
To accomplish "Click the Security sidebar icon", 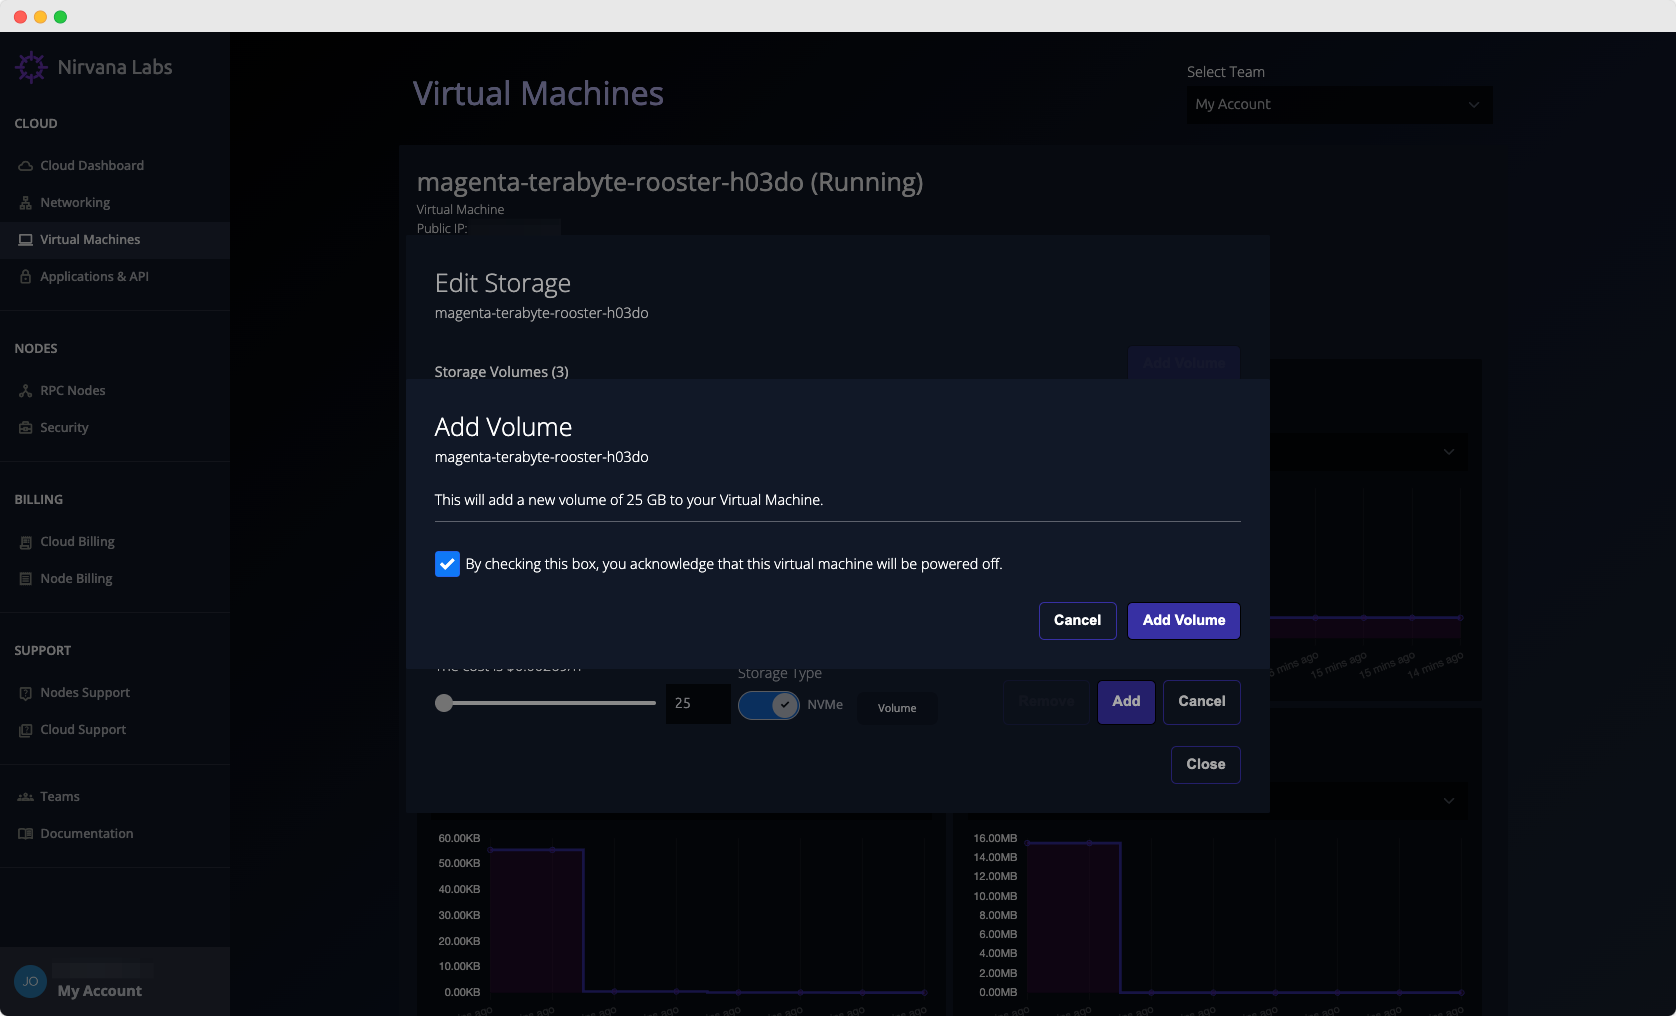I will point(26,428).
